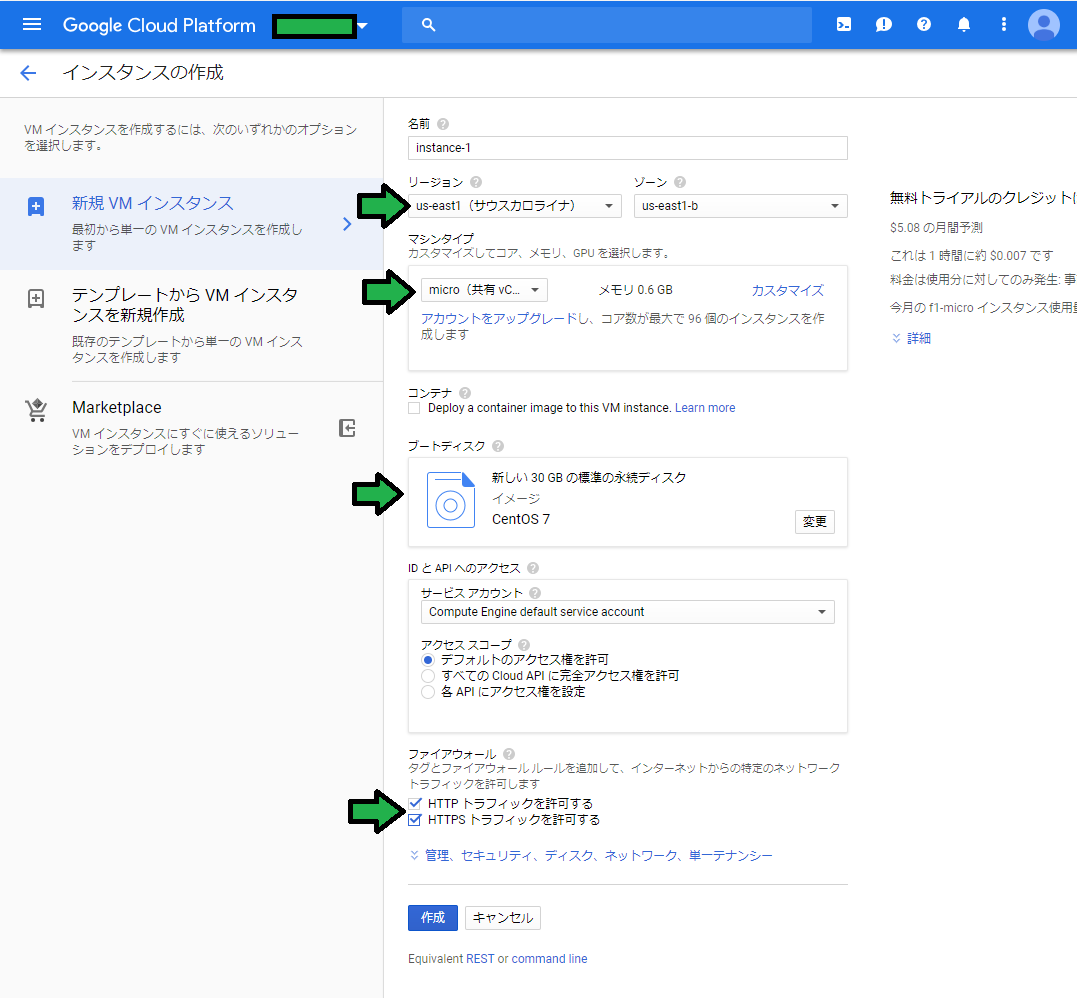Click the $5.08 の月間予測 text

[x=936, y=227]
